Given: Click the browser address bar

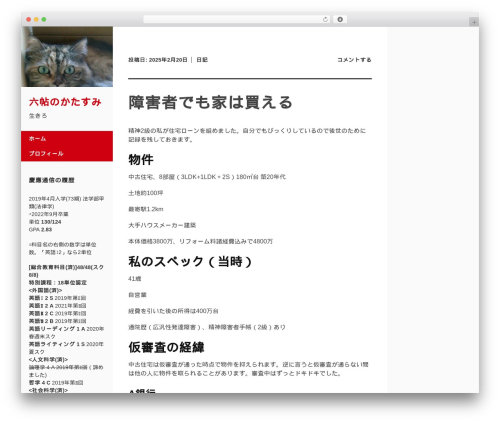Looking at the screenshot, I should pyautogui.click(x=236, y=19).
